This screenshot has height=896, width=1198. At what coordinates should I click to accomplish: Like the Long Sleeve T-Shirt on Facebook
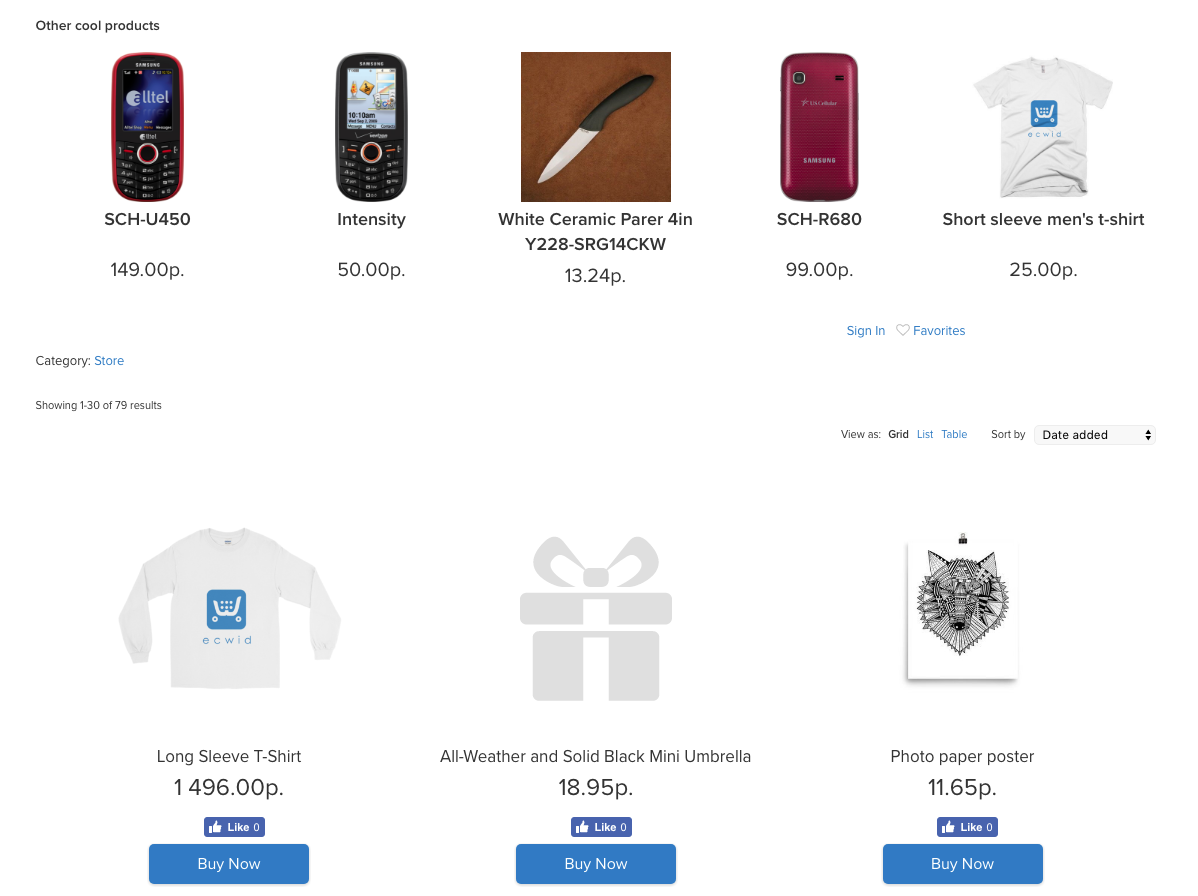(234, 827)
